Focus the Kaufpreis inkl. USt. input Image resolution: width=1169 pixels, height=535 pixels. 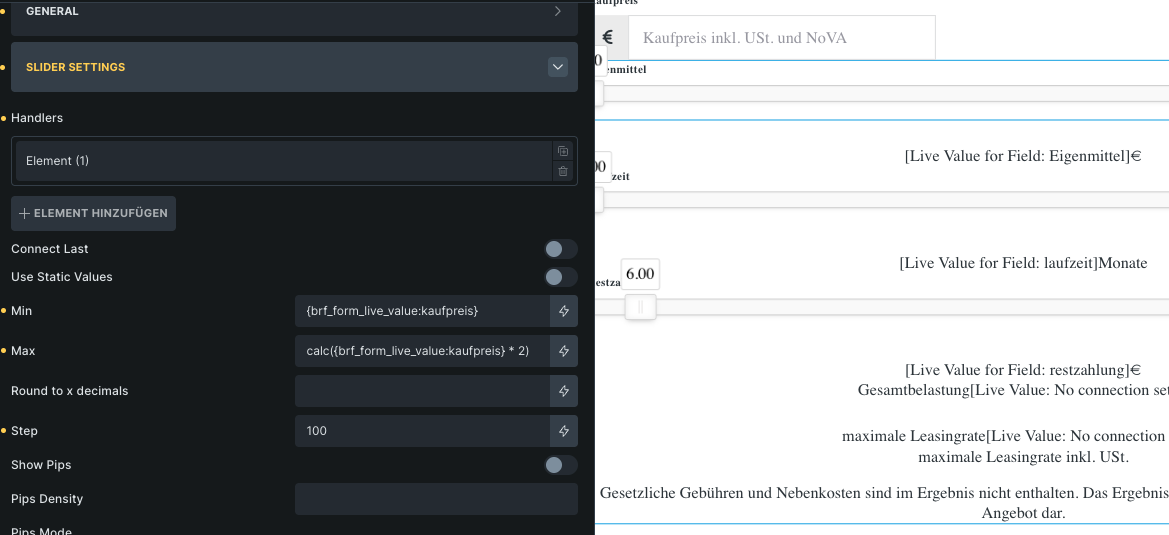780,38
